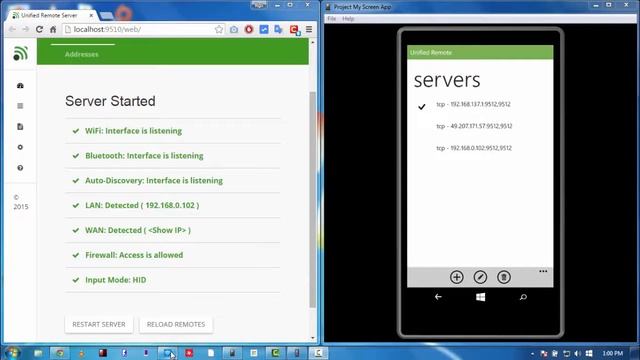Select server tcp 49.207.171.57 on the phone
This screenshot has height=360, width=640.
[x=474, y=126]
